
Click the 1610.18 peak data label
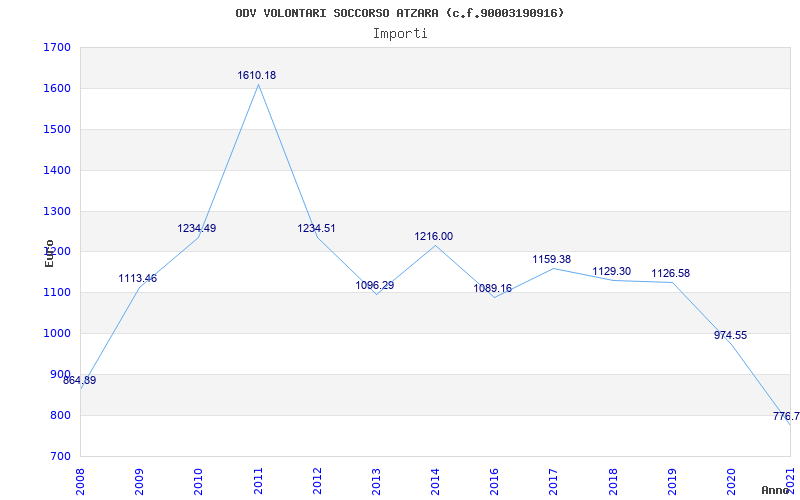(257, 75)
